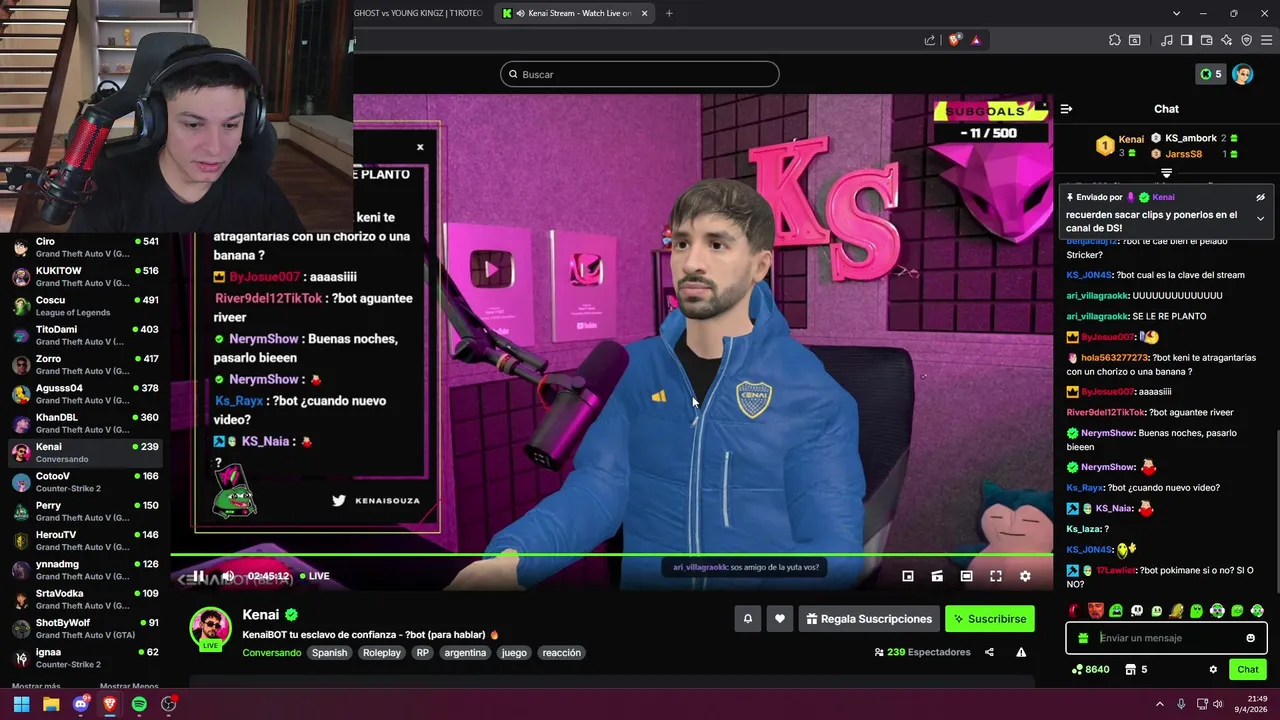Viewport: 1280px width, 720px height.
Task: Share the stream via share icon
Action: (x=989, y=652)
